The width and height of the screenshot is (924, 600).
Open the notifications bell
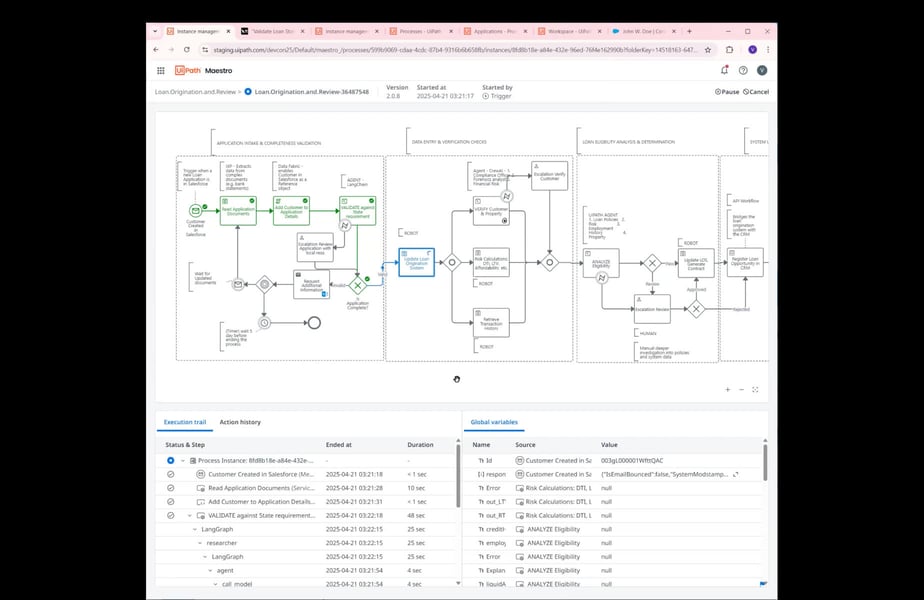[x=724, y=70]
